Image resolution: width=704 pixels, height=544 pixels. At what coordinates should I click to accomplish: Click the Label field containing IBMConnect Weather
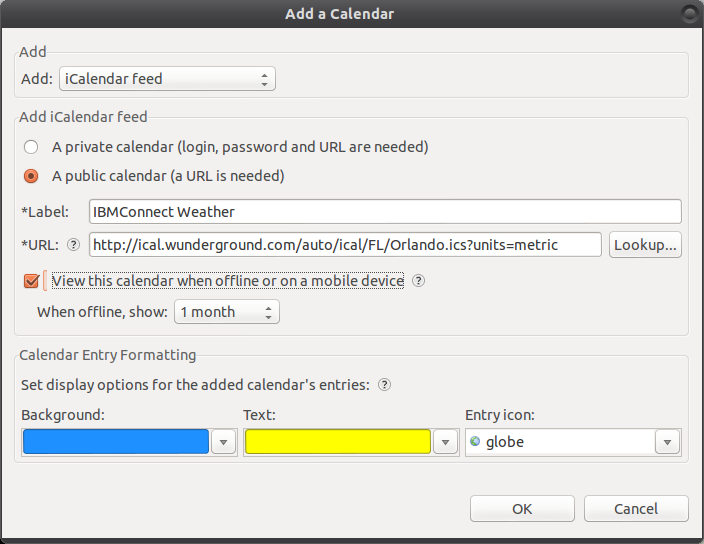(x=385, y=212)
